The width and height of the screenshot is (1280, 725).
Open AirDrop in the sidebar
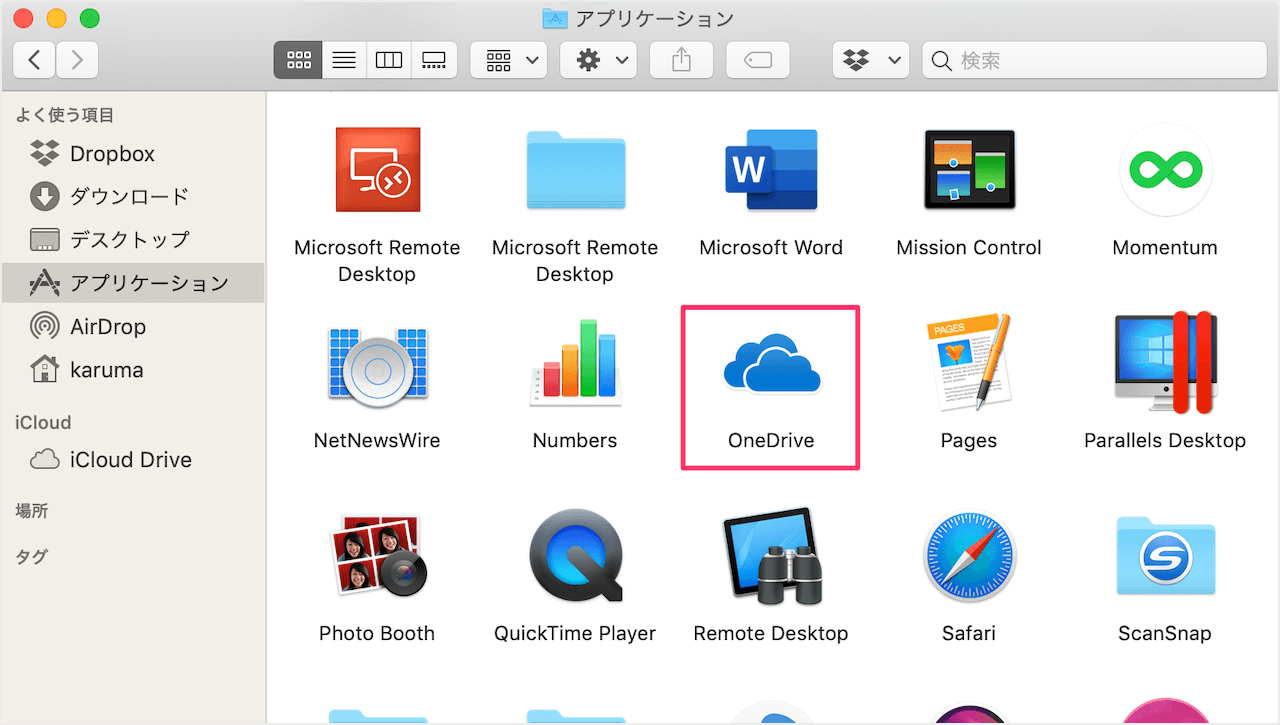pyautogui.click(x=133, y=326)
